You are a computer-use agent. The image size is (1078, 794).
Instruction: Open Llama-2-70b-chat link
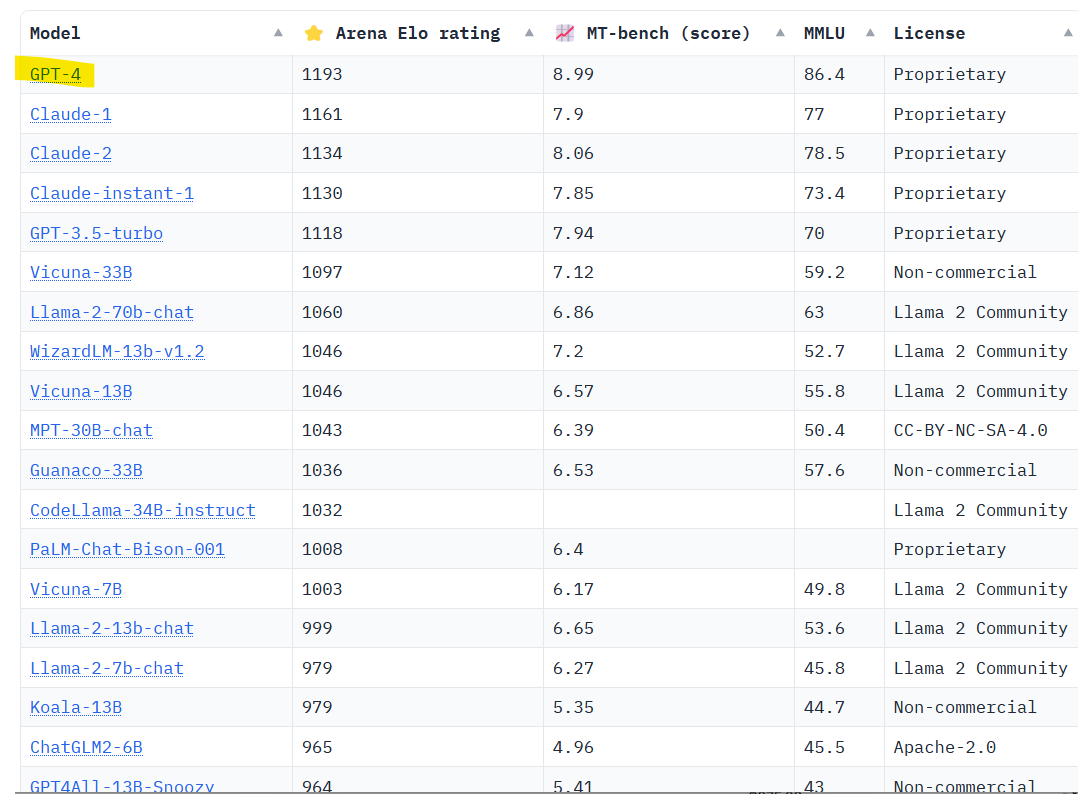pyautogui.click(x=111, y=312)
